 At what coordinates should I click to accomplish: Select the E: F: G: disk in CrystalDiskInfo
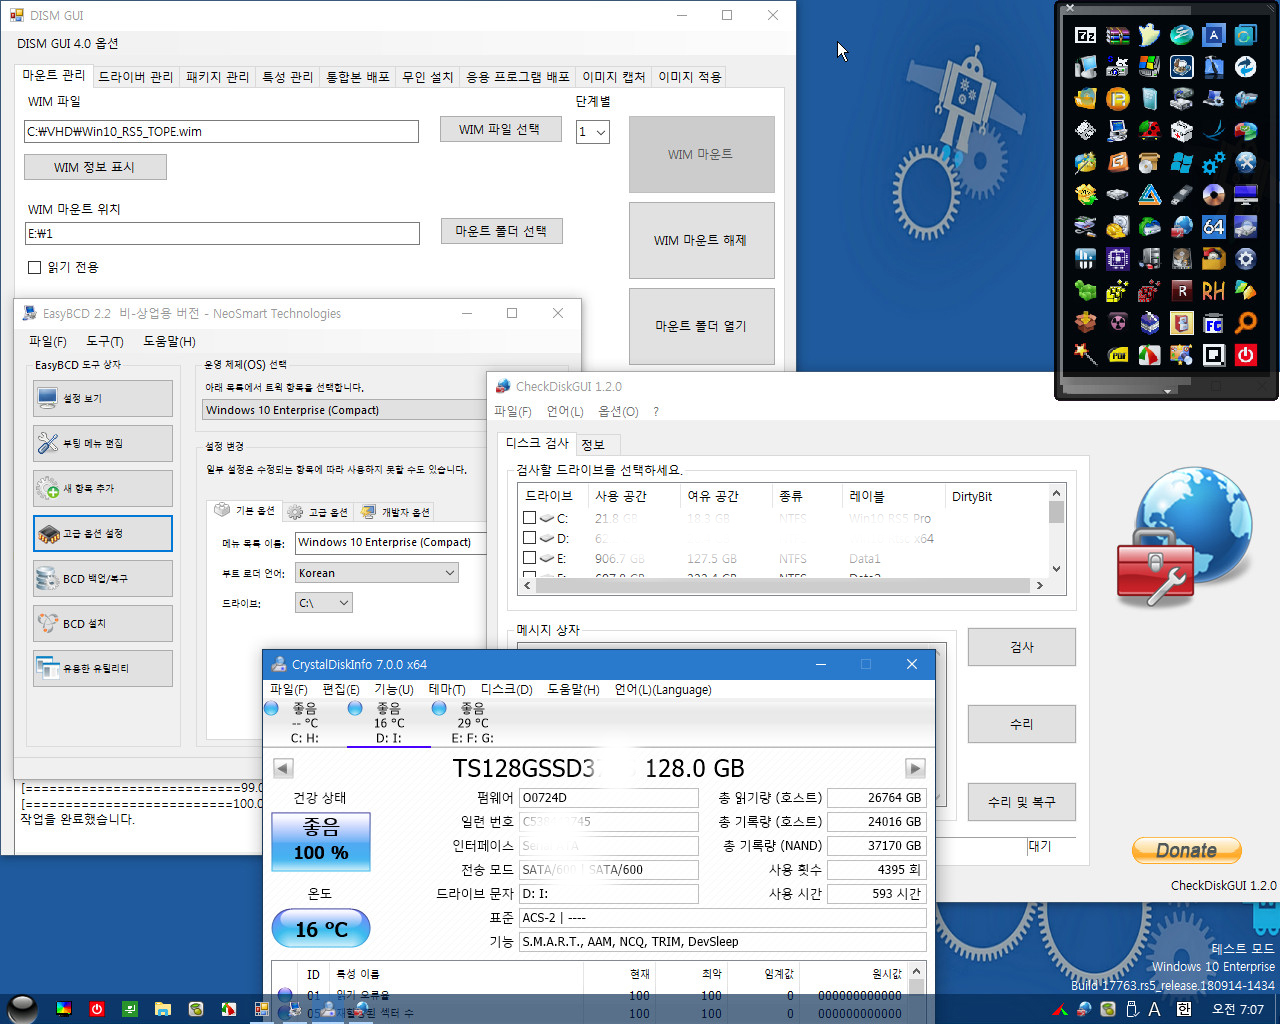click(x=472, y=723)
